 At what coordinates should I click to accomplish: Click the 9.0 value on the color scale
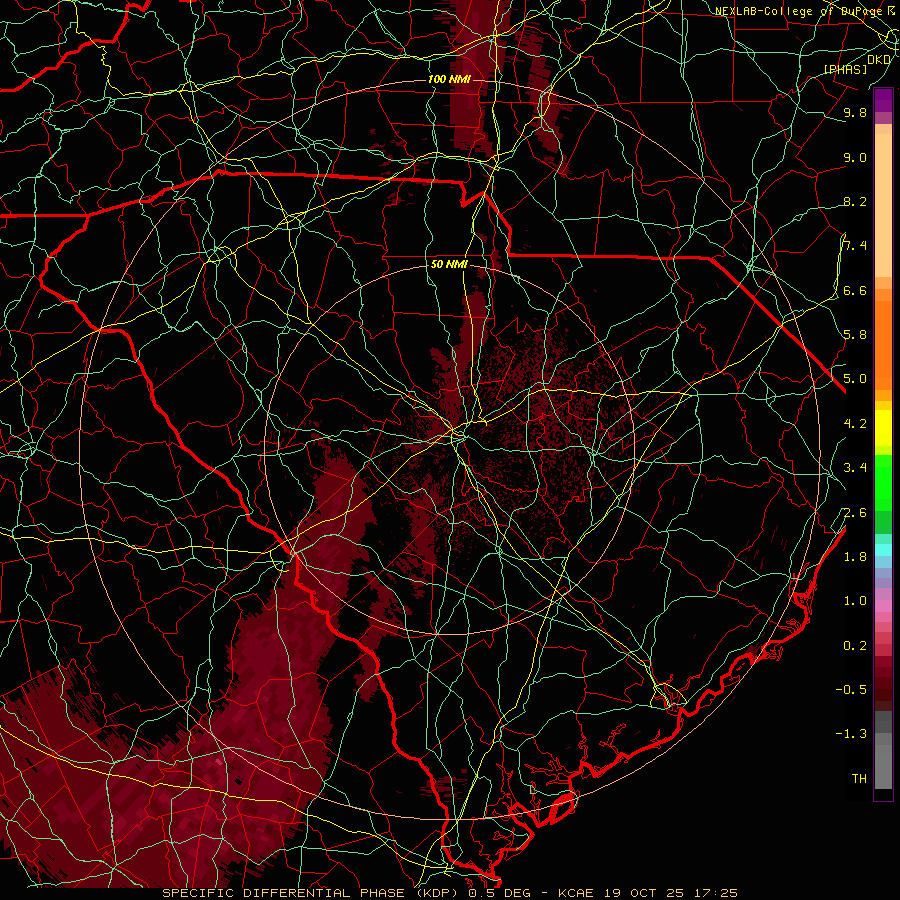855,158
